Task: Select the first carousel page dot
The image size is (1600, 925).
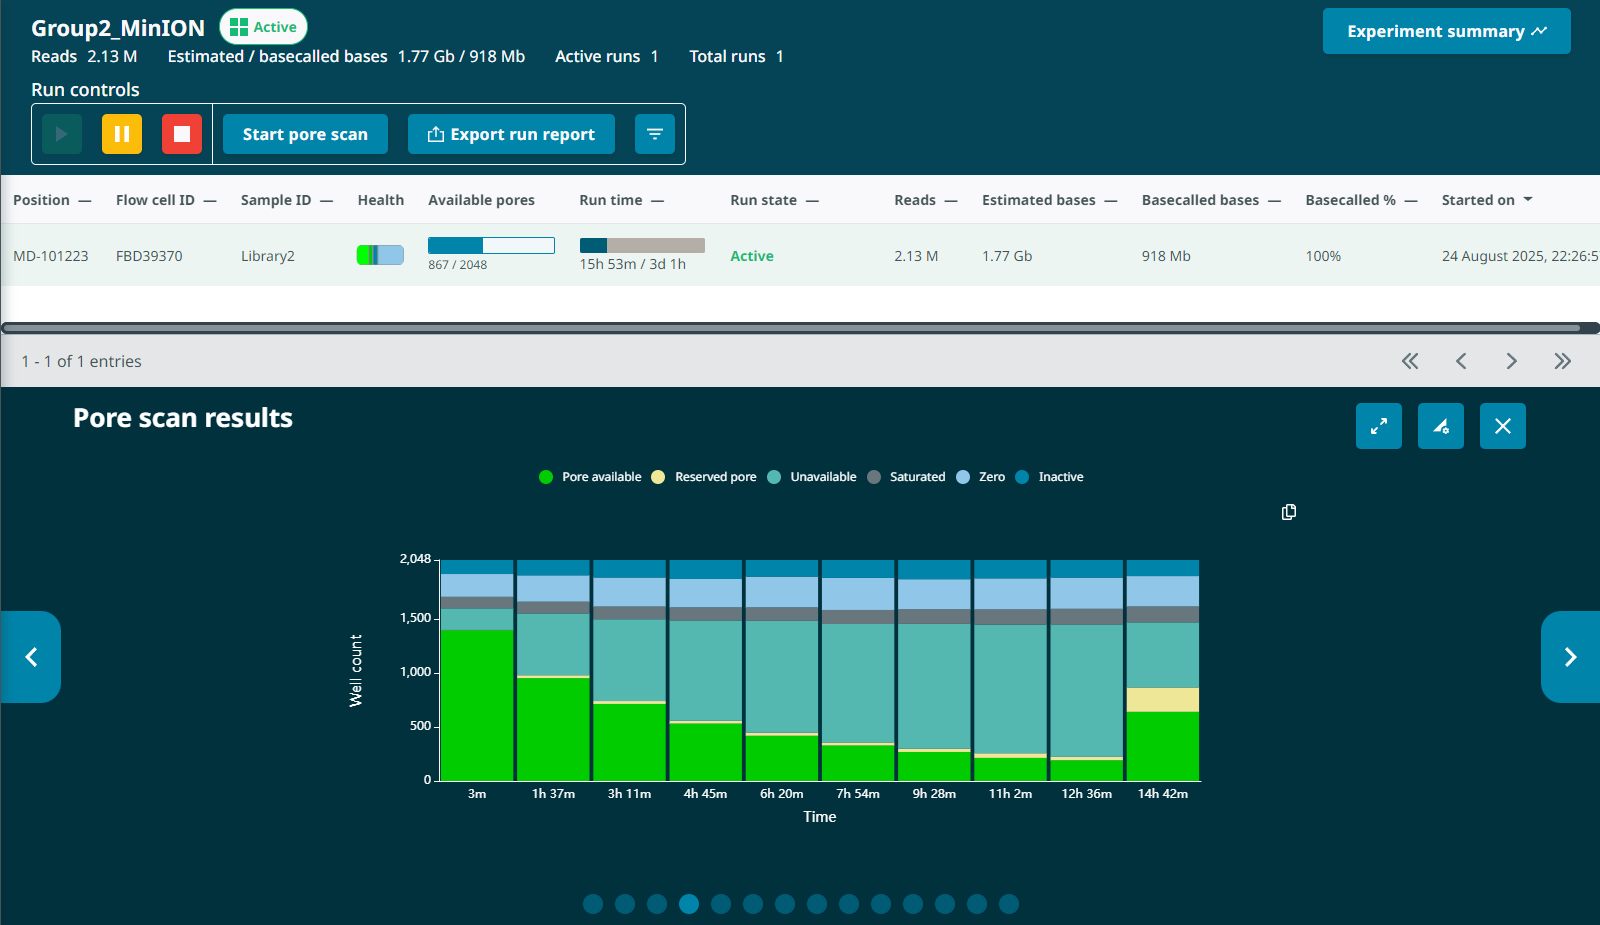Action: pos(593,904)
